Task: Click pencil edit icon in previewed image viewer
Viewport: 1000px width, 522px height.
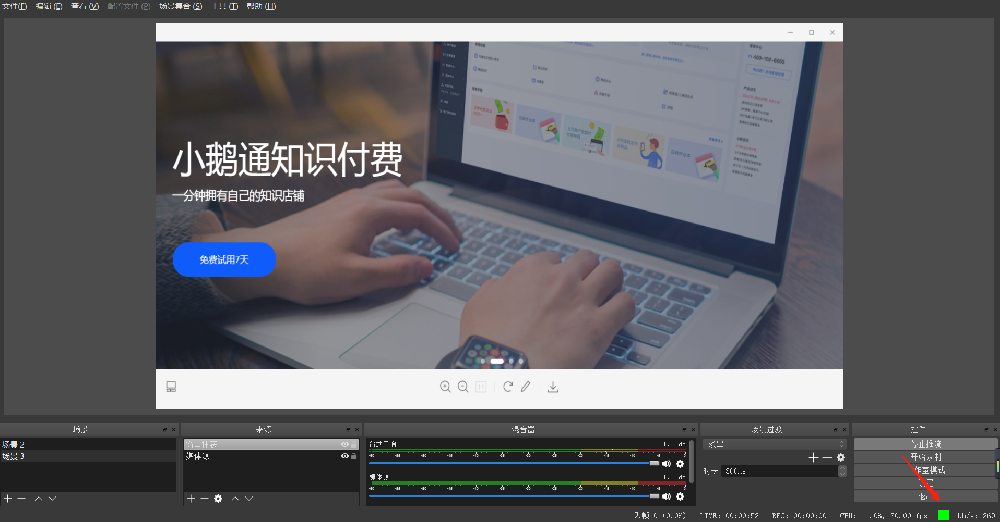Action: [526, 387]
